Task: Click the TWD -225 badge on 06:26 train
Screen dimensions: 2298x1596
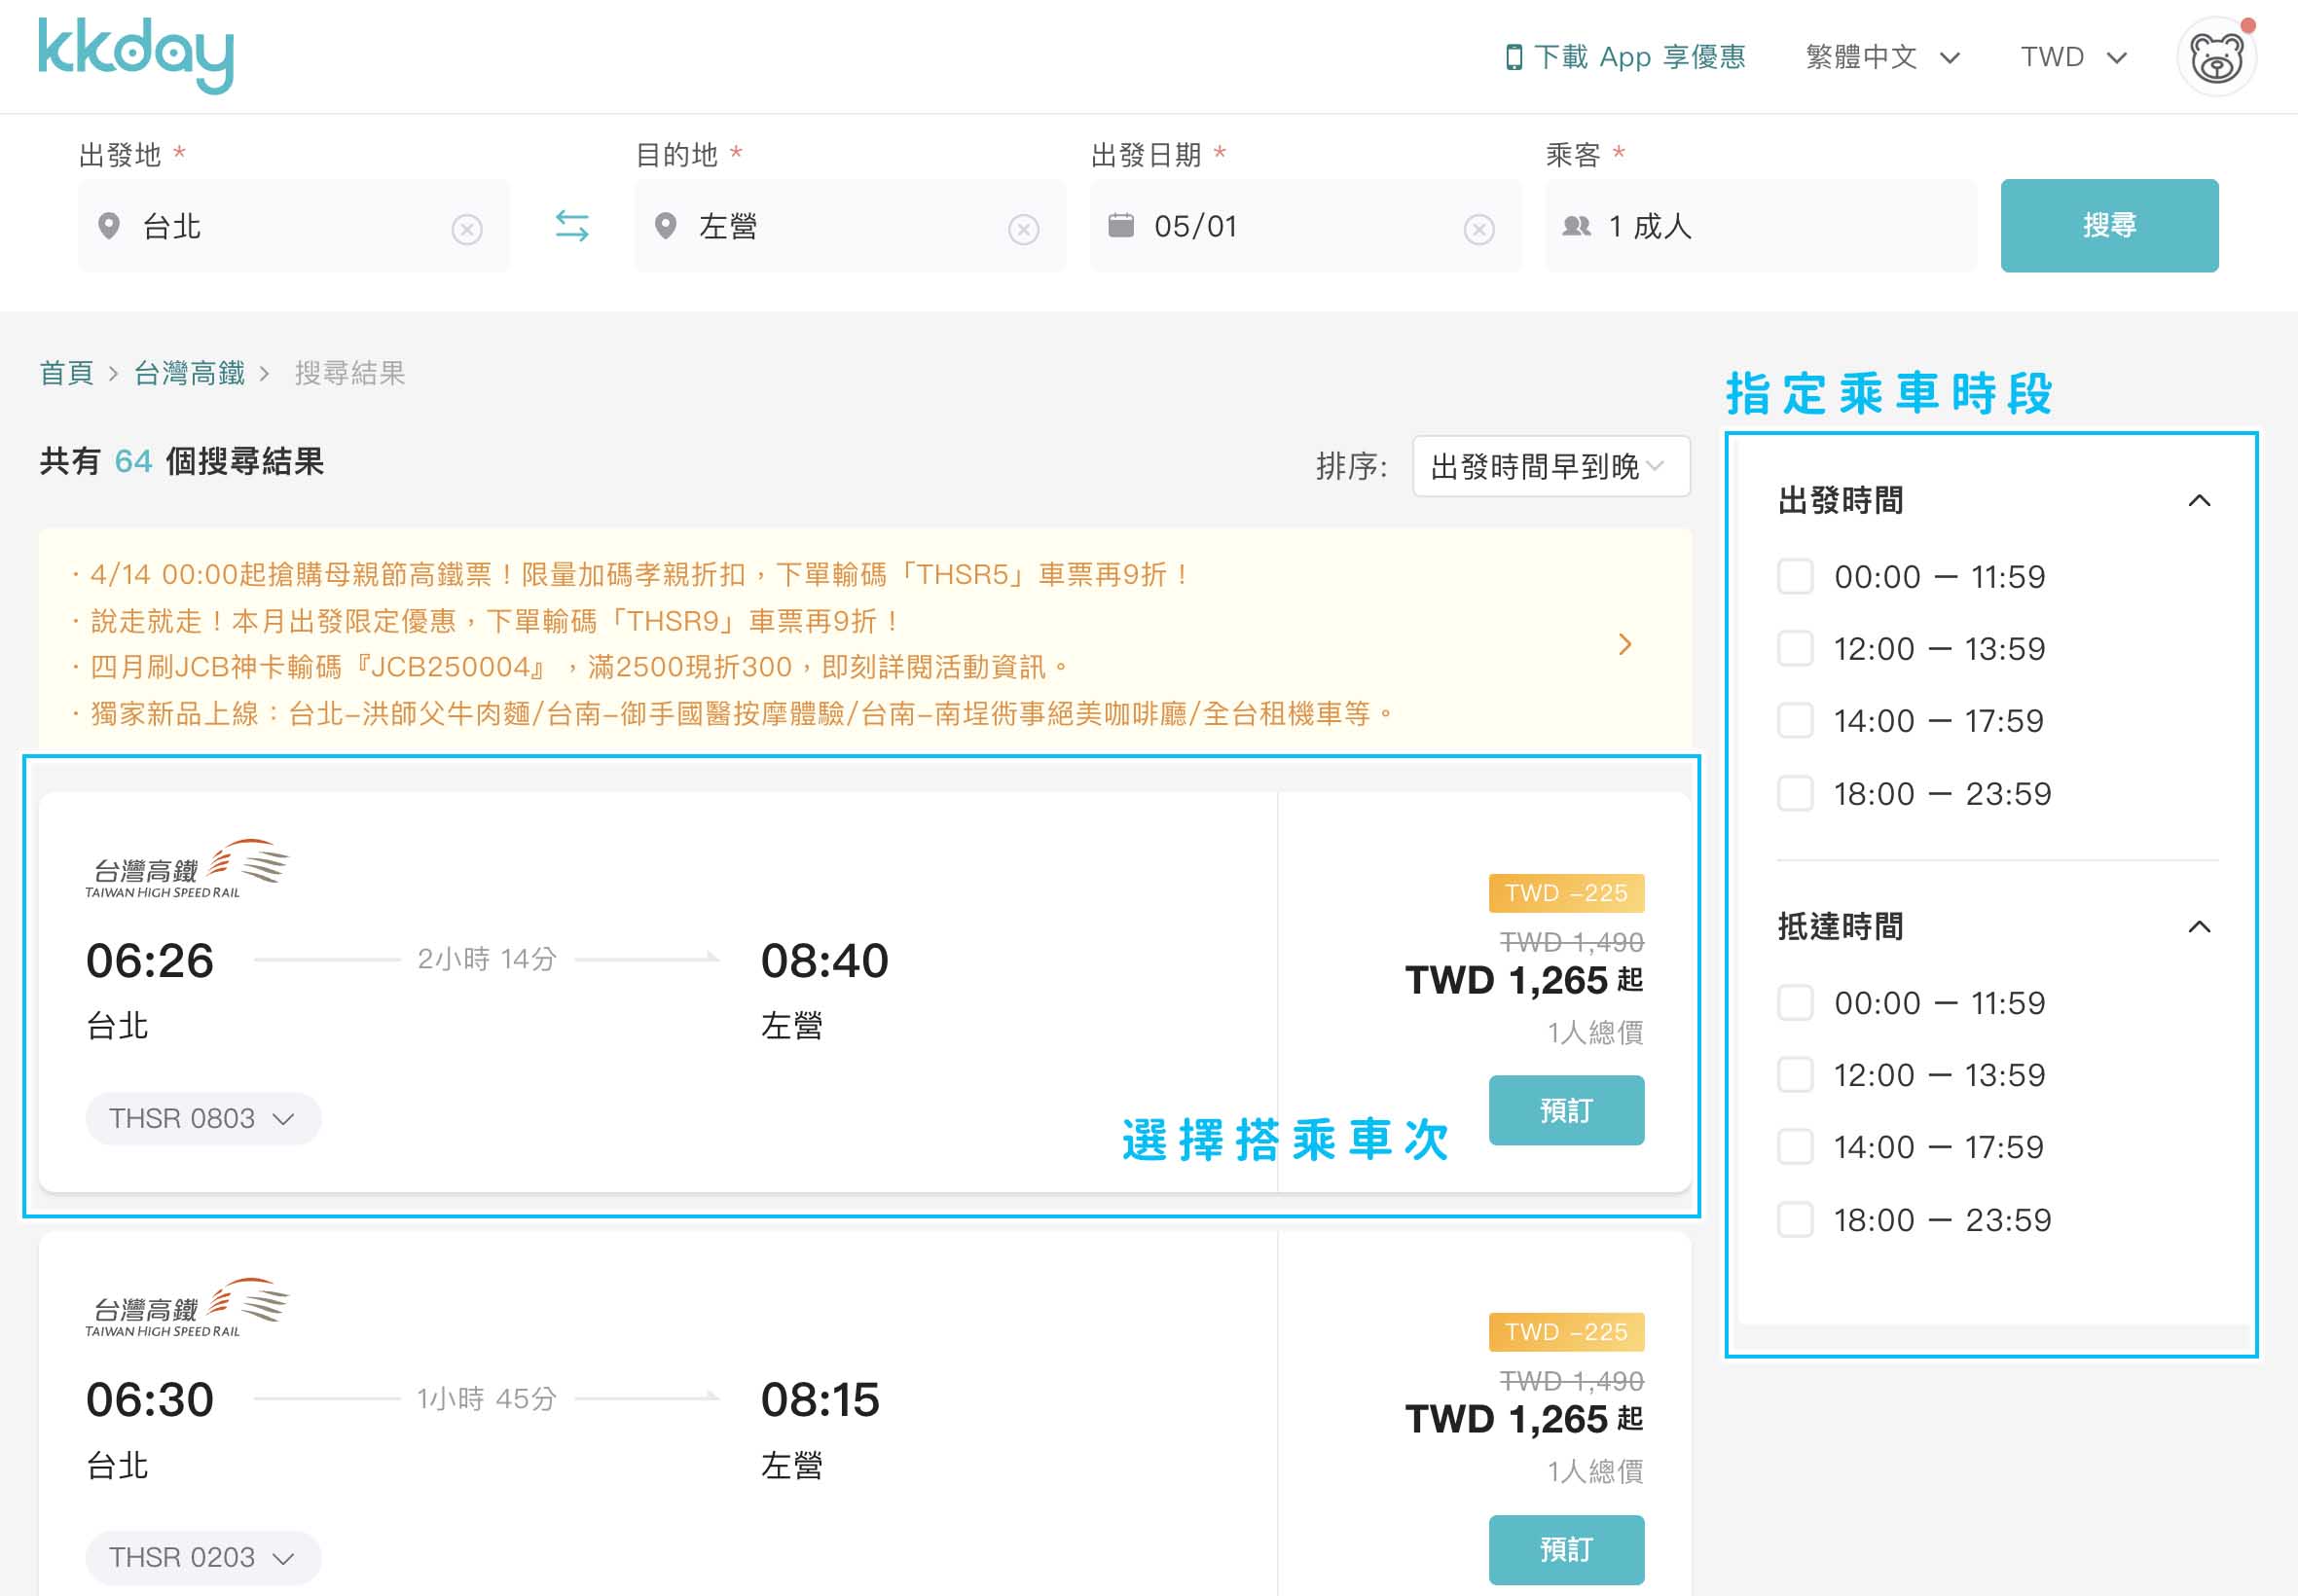Action: 1566,893
